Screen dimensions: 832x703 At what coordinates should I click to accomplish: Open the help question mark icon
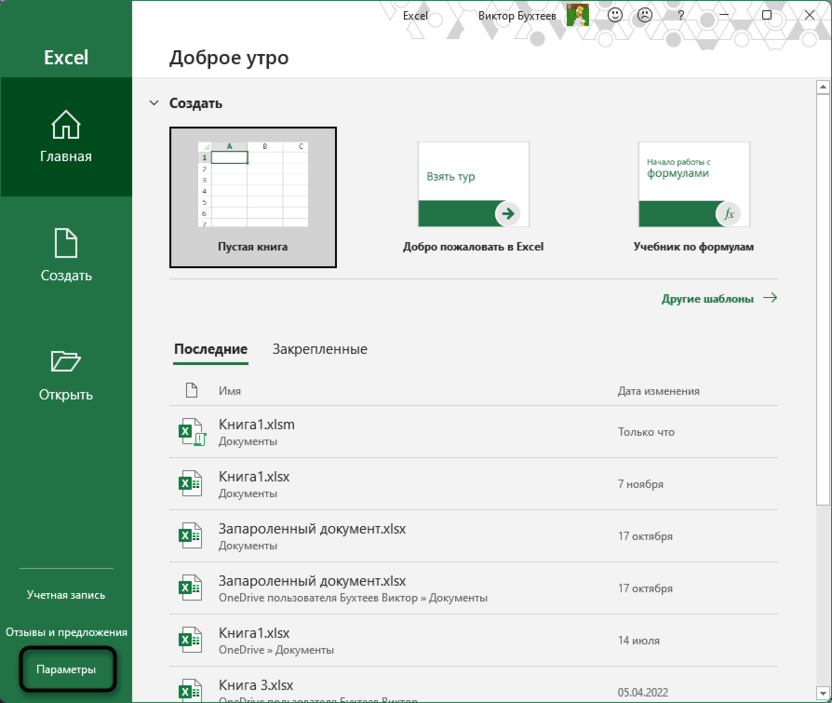click(x=681, y=15)
